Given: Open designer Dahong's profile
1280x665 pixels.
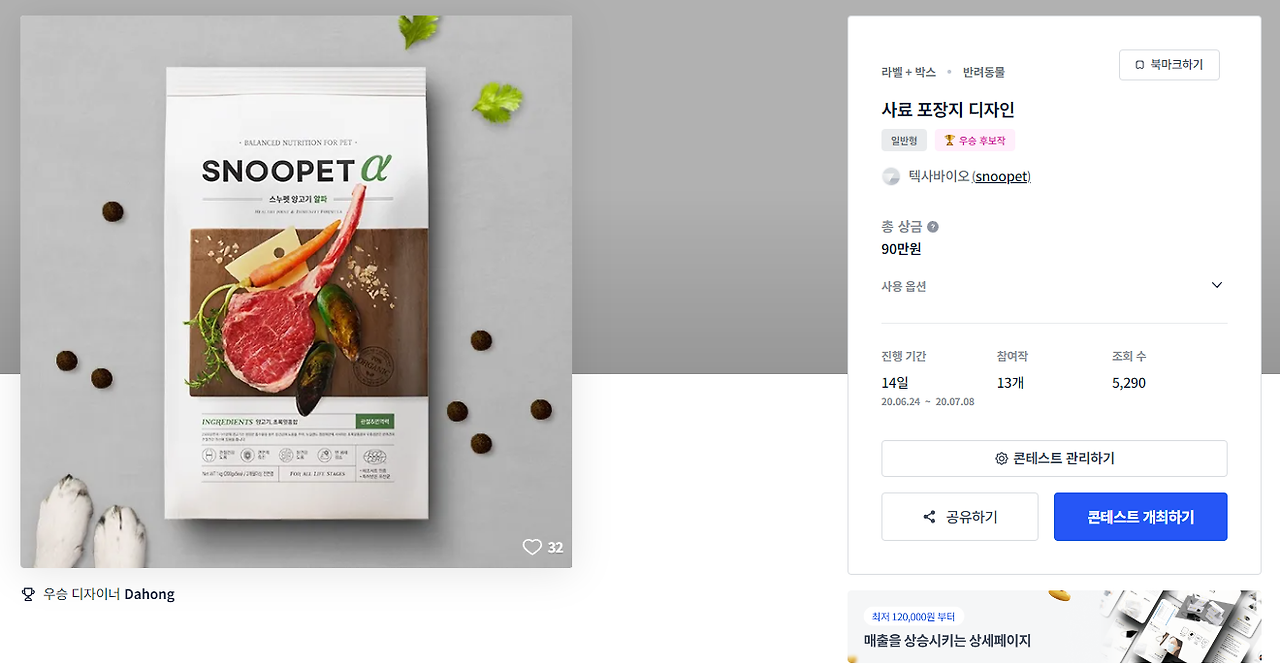Looking at the screenshot, I should click(x=149, y=594).
